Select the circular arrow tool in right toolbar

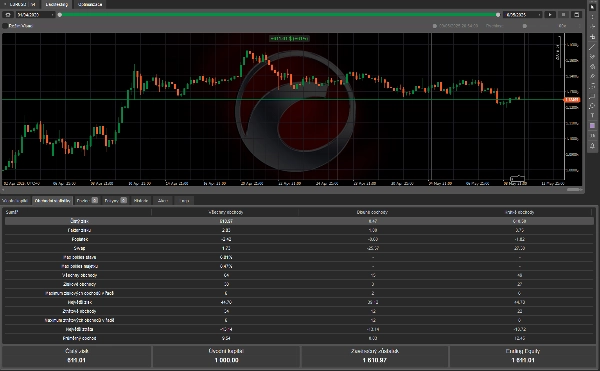tap(592, 106)
